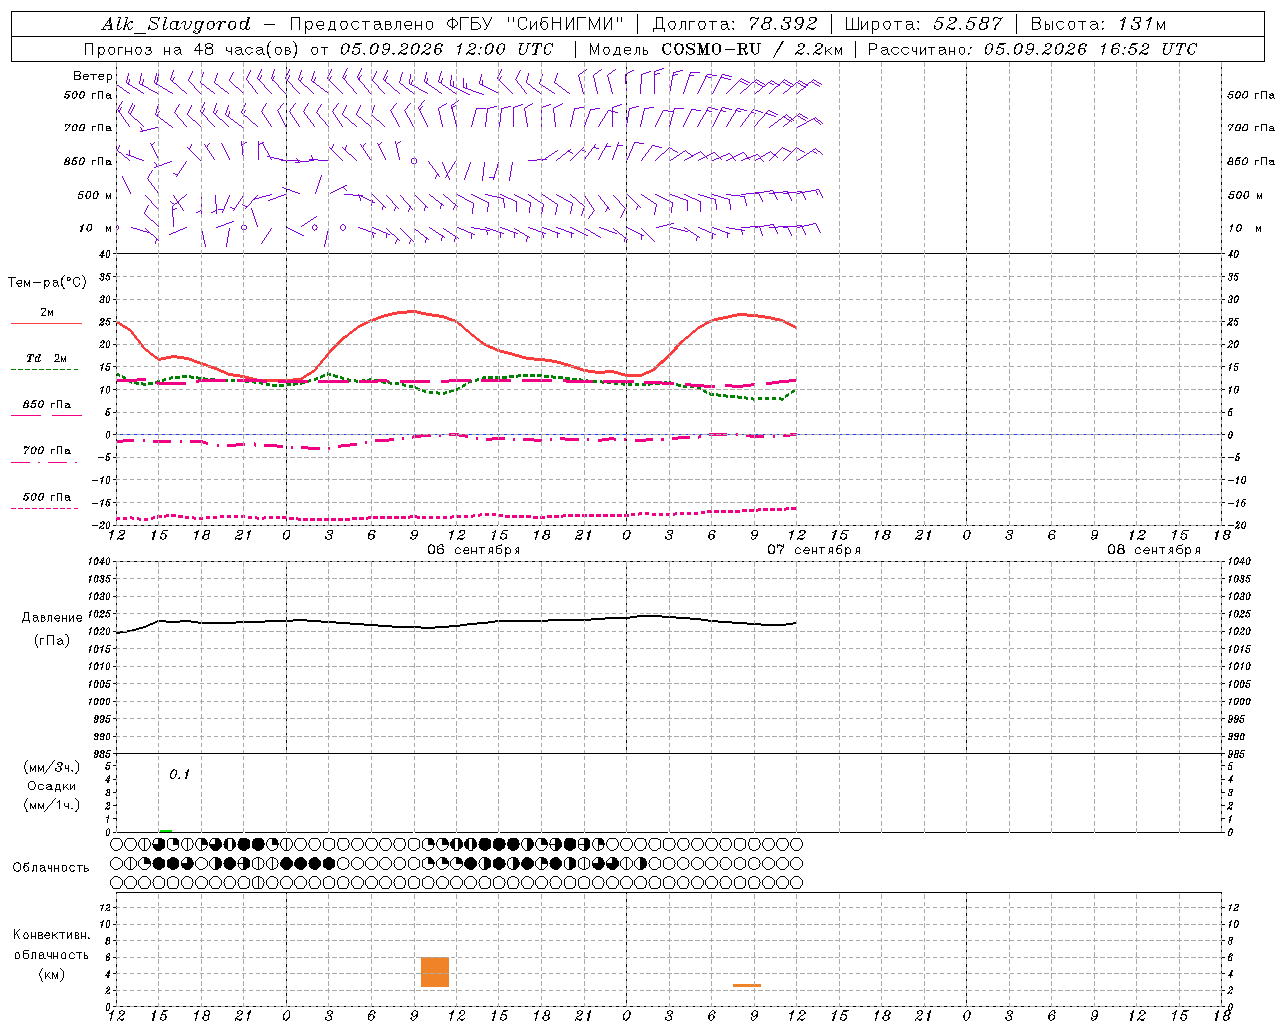Click the 2м temperature legend entry
Image resolution: width=1280 pixels, height=1024 pixels.
(x=47, y=313)
